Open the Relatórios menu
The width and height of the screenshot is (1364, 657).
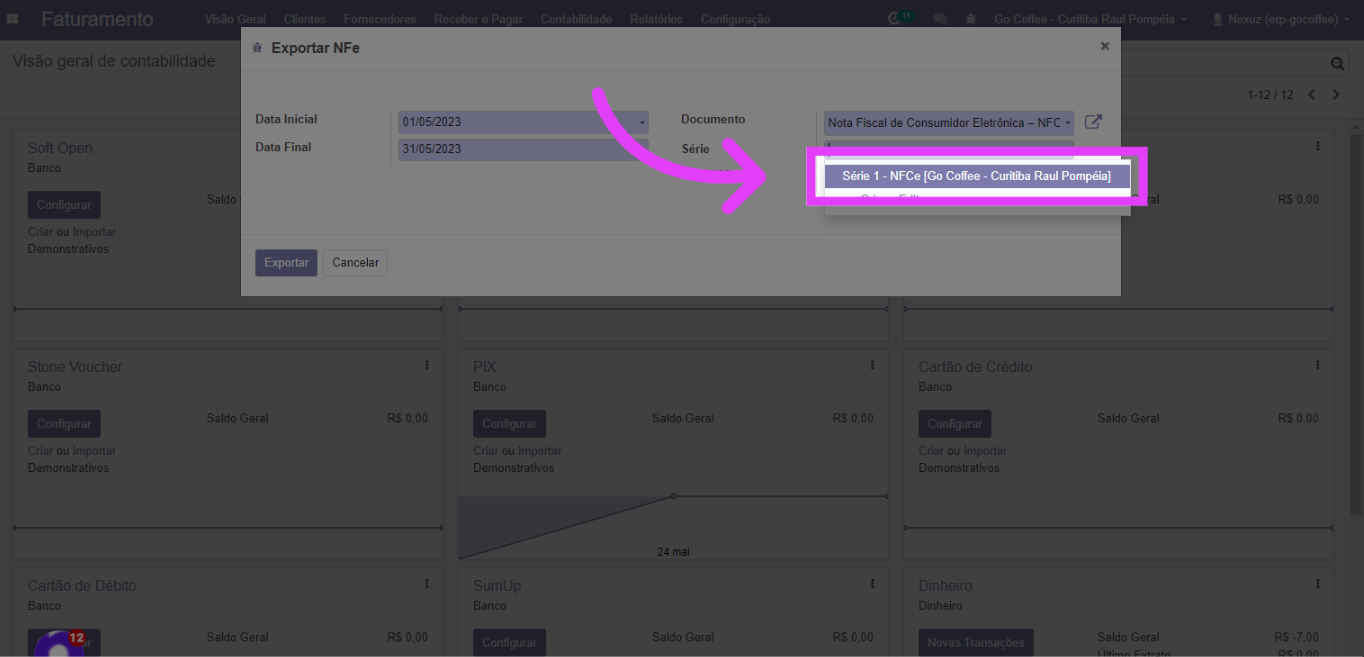click(x=656, y=19)
